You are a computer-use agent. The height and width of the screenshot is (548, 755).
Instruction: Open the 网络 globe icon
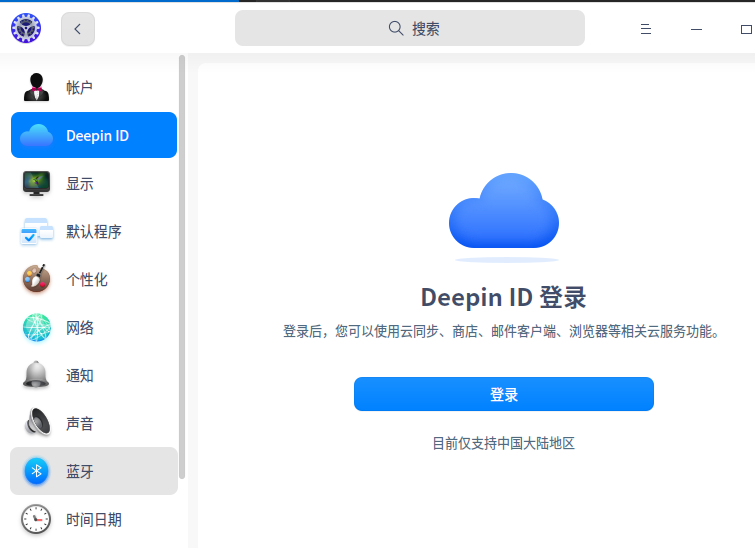[x=37, y=328]
